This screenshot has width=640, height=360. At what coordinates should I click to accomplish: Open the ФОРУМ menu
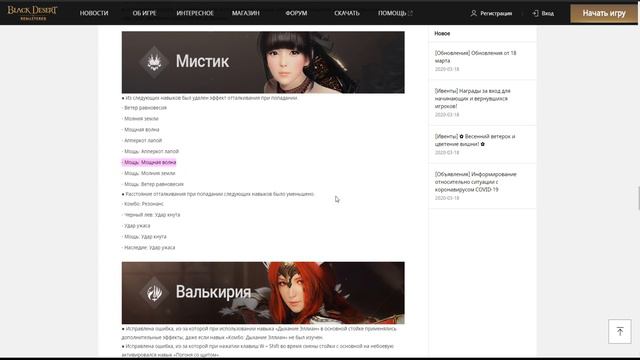pyautogui.click(x=296, y=13)
